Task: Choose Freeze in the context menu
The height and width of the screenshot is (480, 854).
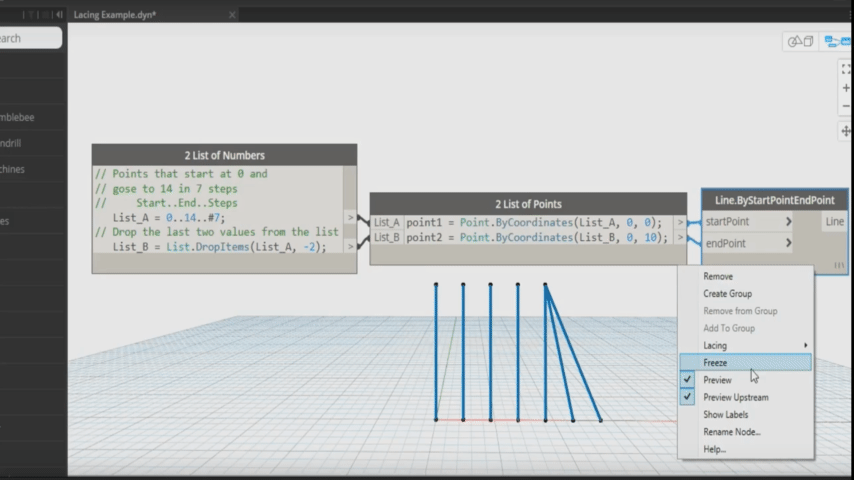Action: (745, 362)
